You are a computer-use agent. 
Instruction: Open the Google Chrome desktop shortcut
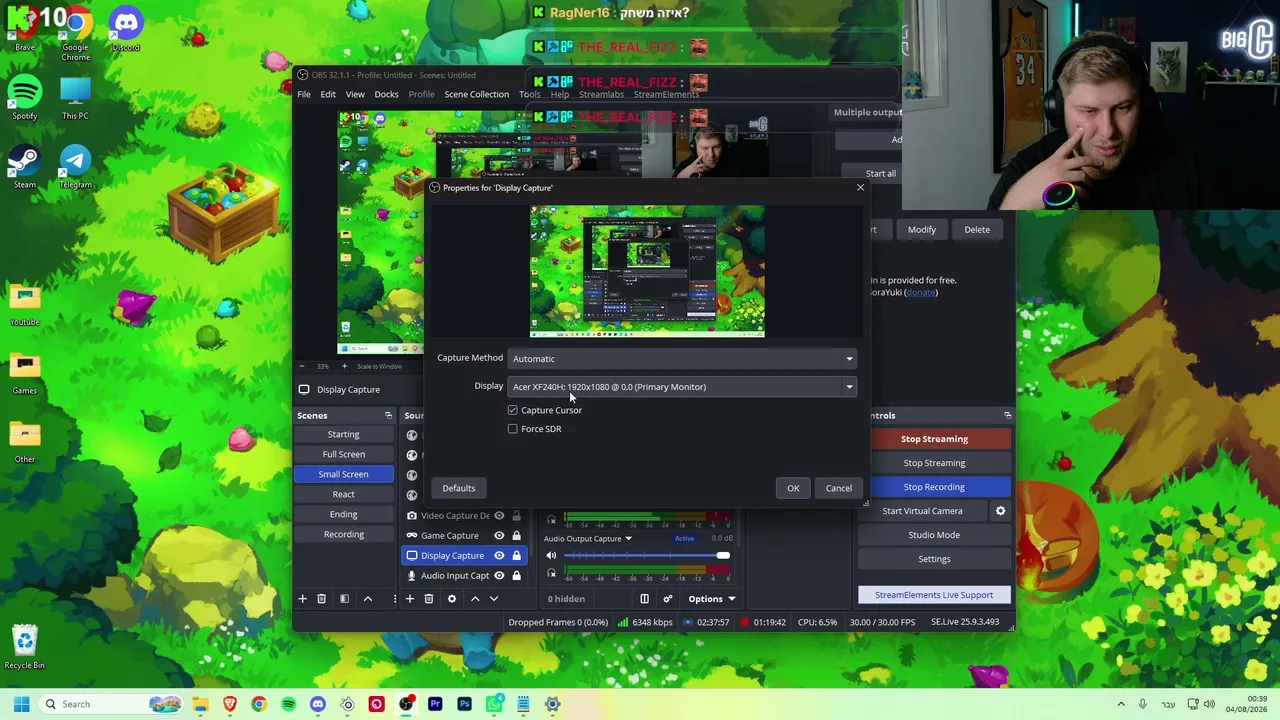(x=75, y=32)
